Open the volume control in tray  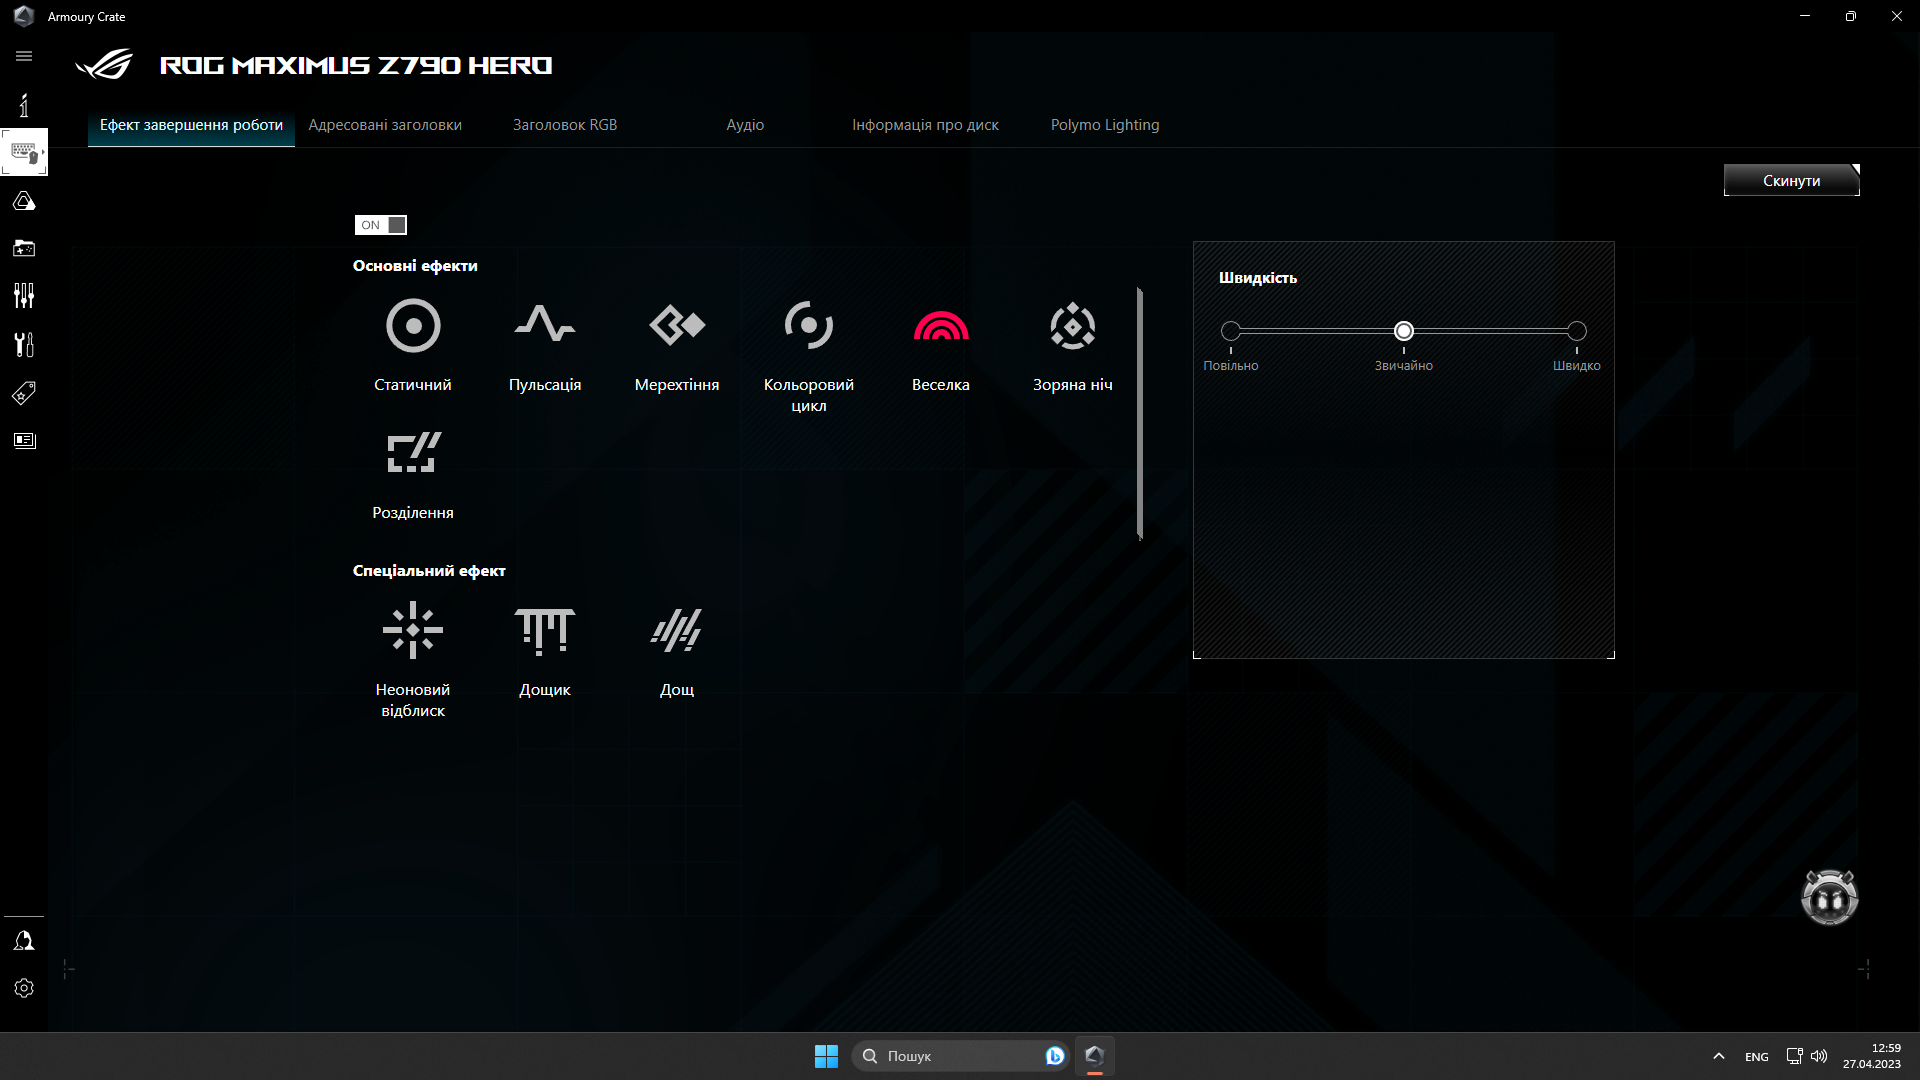(x=1819, y=1056)
